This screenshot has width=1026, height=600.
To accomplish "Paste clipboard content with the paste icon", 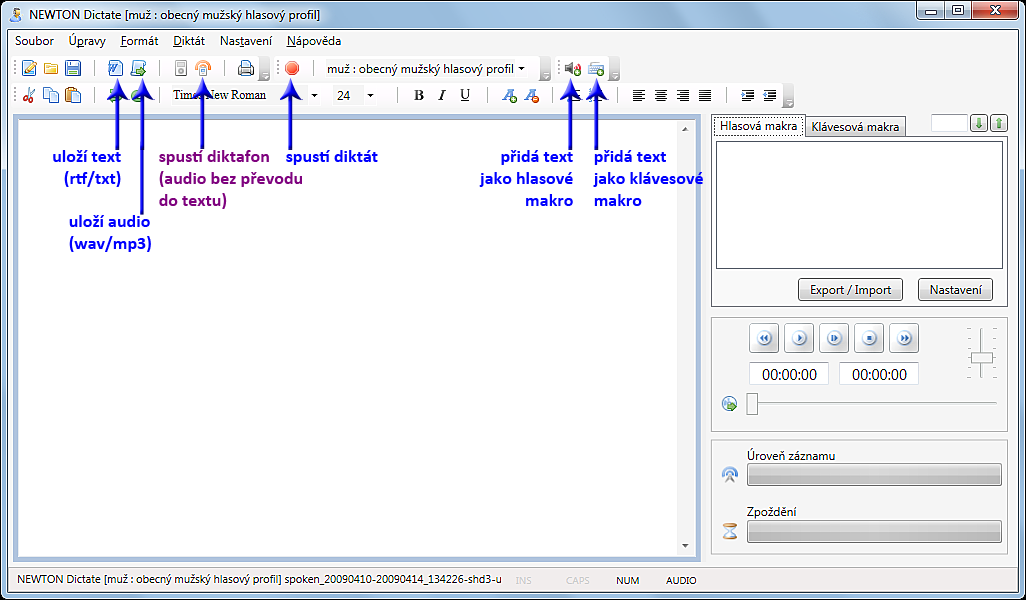I will click(73, 96).
